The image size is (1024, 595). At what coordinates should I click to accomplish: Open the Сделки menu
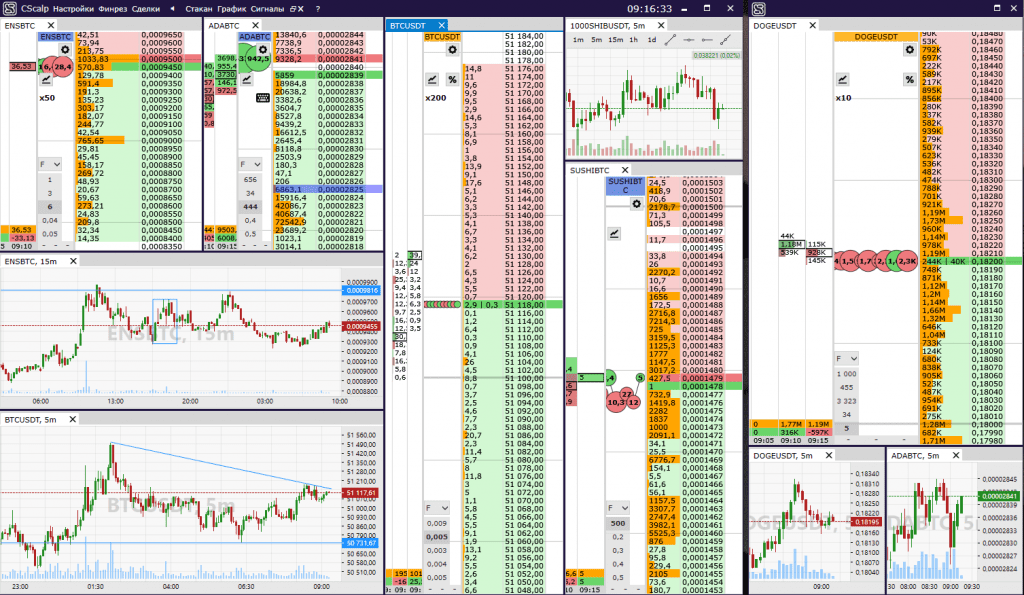146,9
